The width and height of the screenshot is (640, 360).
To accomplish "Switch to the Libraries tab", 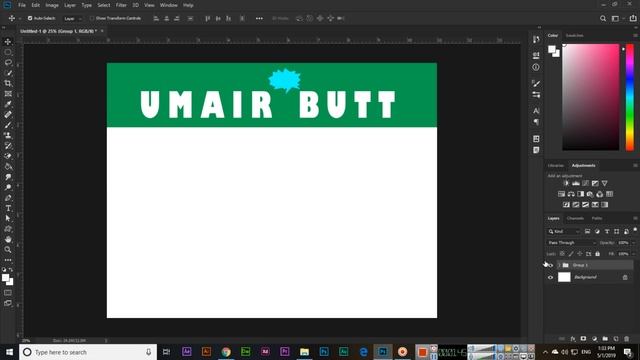I will (556, 166).
